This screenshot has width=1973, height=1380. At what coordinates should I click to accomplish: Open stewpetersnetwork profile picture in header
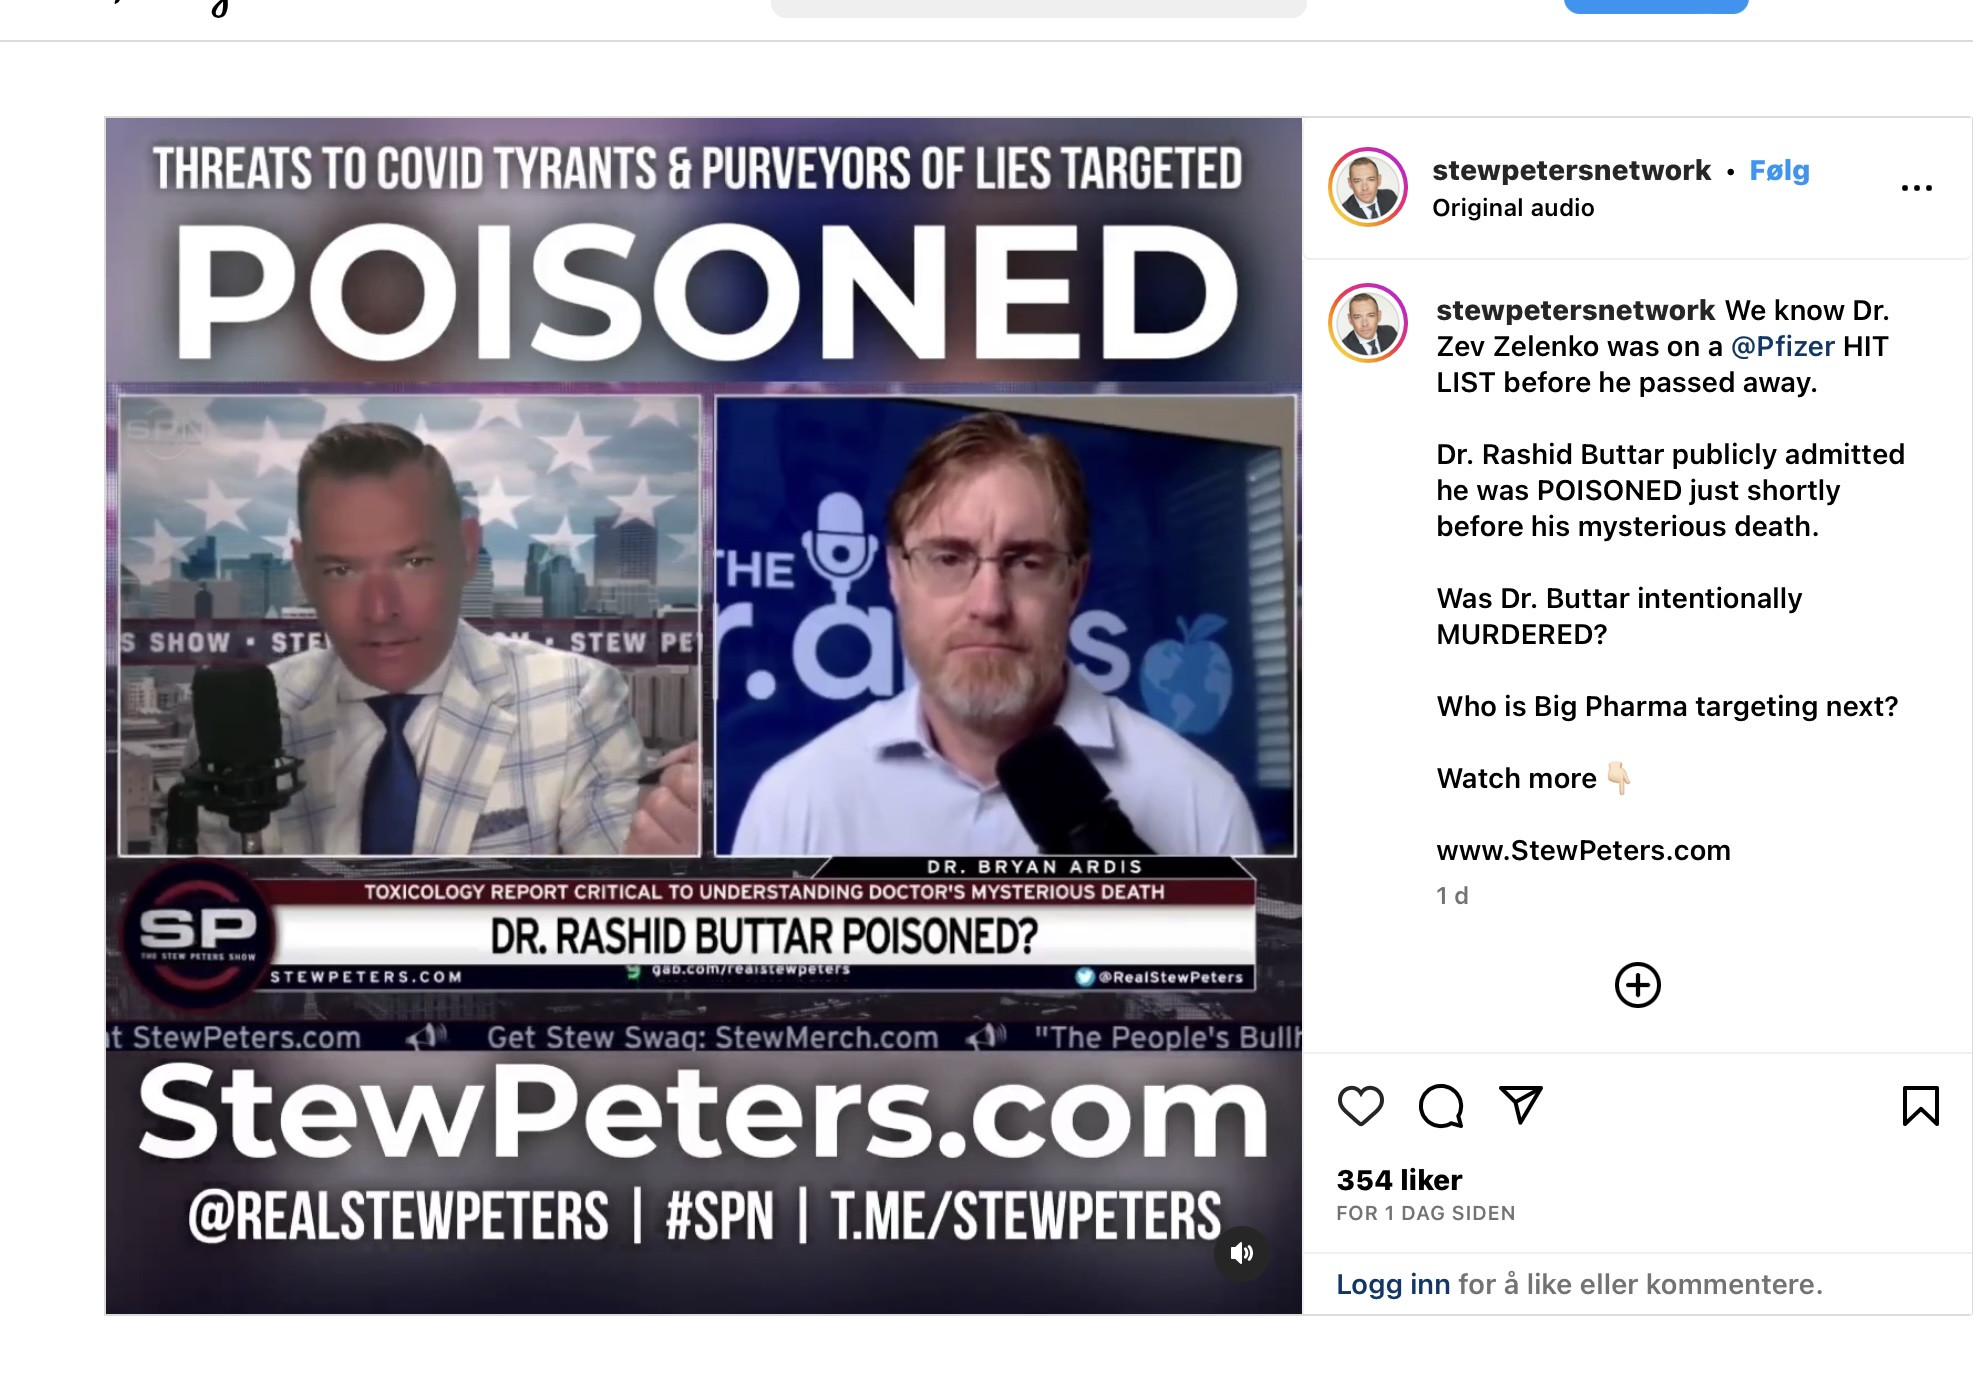point(1368,187)
